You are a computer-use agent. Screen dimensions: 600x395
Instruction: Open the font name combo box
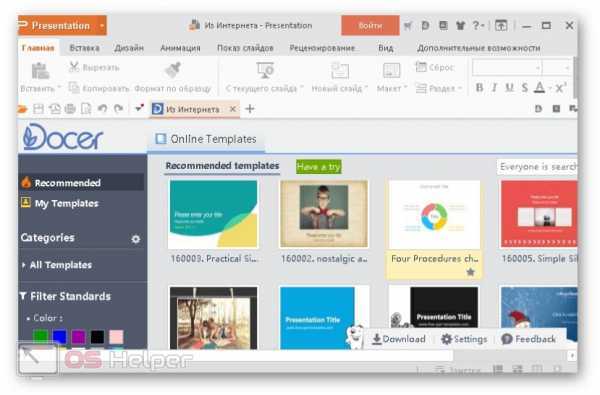(x=507, y=68)
